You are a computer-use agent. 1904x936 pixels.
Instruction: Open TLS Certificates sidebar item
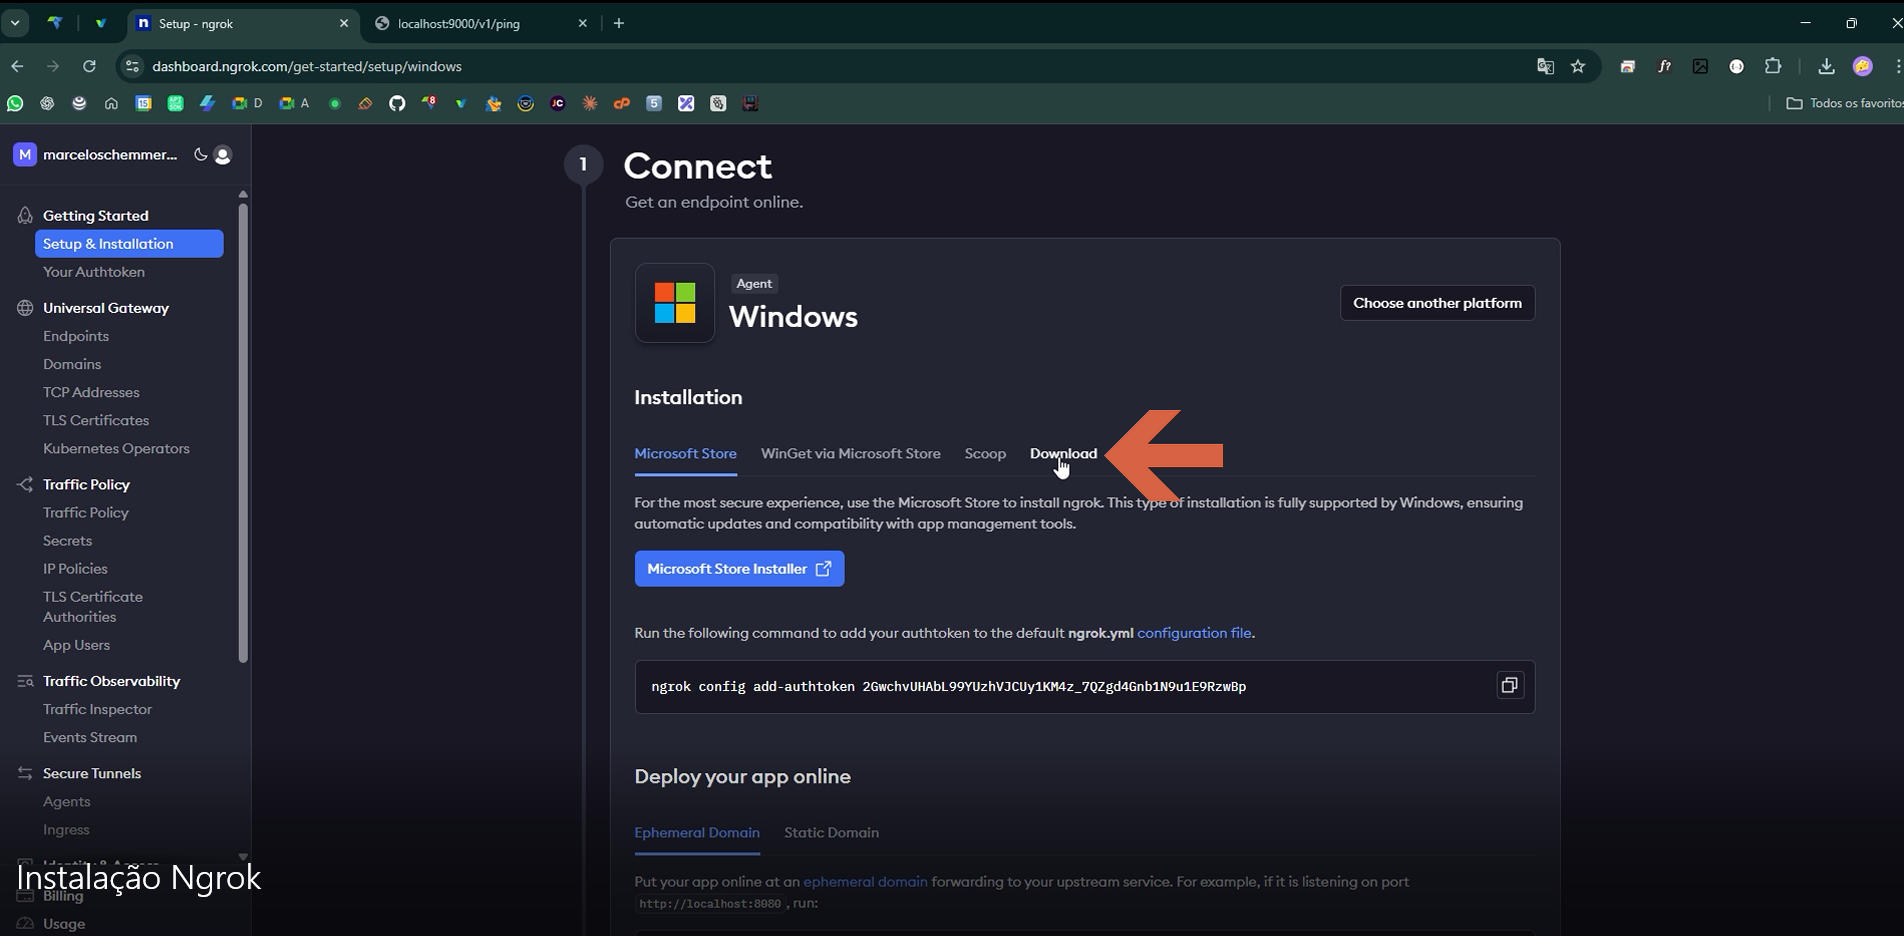[96, 420]
